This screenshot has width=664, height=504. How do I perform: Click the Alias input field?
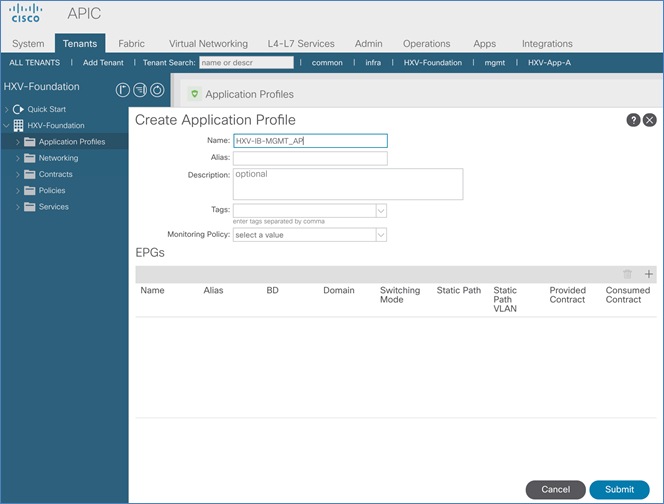pos(309,158)
